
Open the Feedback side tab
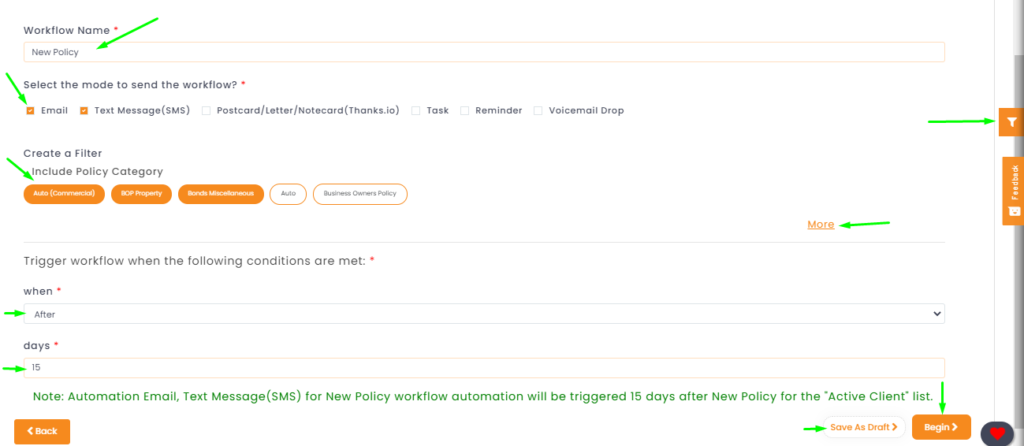1013,191
